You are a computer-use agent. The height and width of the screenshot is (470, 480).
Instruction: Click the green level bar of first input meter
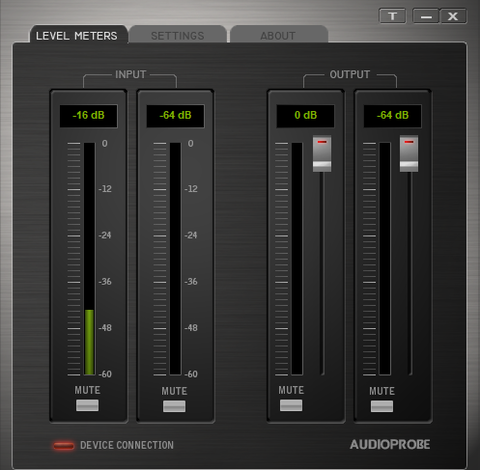click(89, 342)
